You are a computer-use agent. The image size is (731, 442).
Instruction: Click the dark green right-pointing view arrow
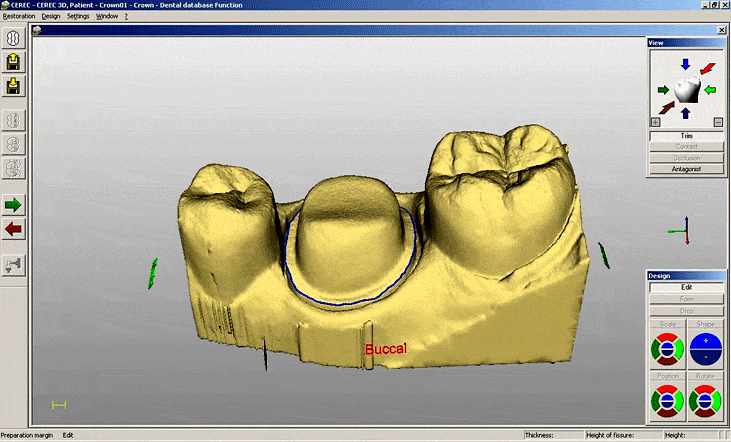662,90
